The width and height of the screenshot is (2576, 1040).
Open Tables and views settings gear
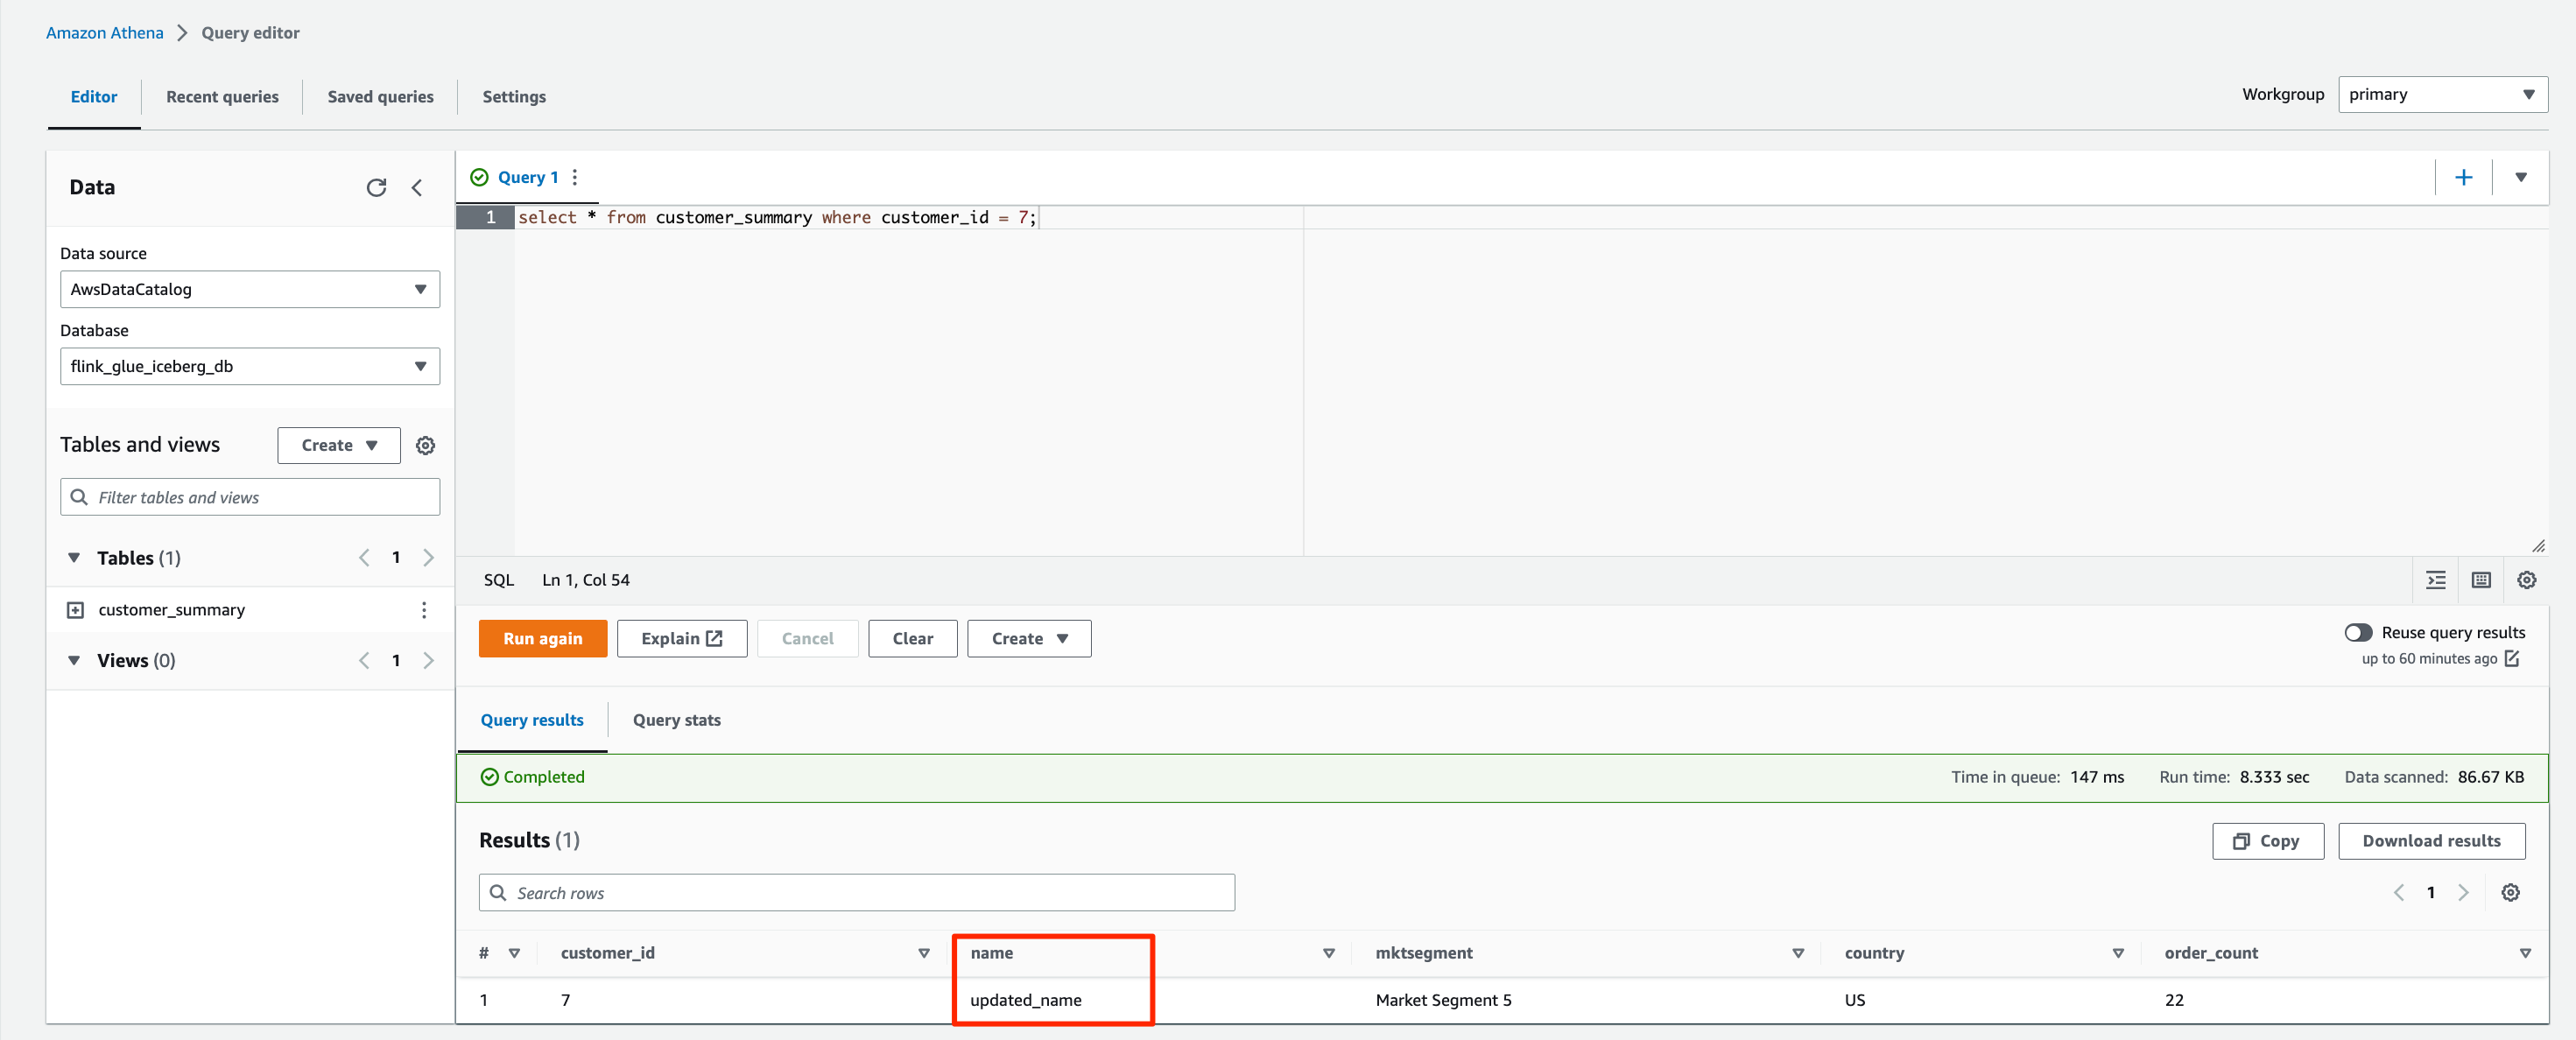(425, 446)
